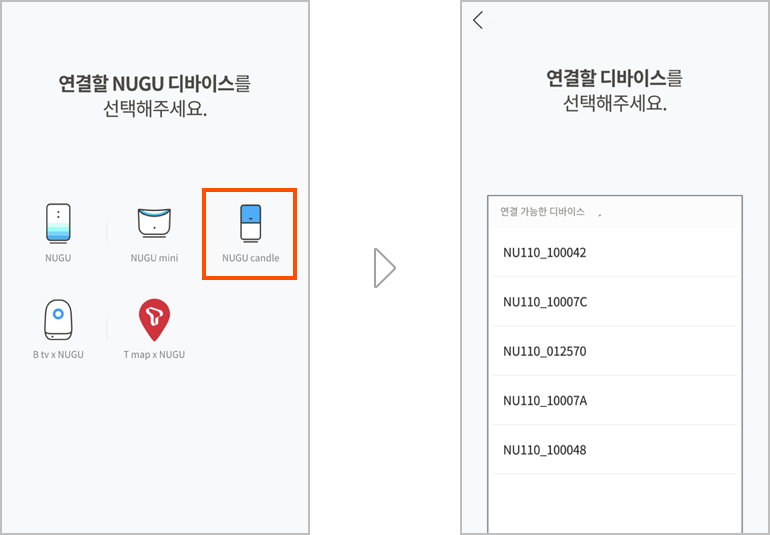
Task: Choose the NUGU mini device icon
Action: (x=154, y=224)
